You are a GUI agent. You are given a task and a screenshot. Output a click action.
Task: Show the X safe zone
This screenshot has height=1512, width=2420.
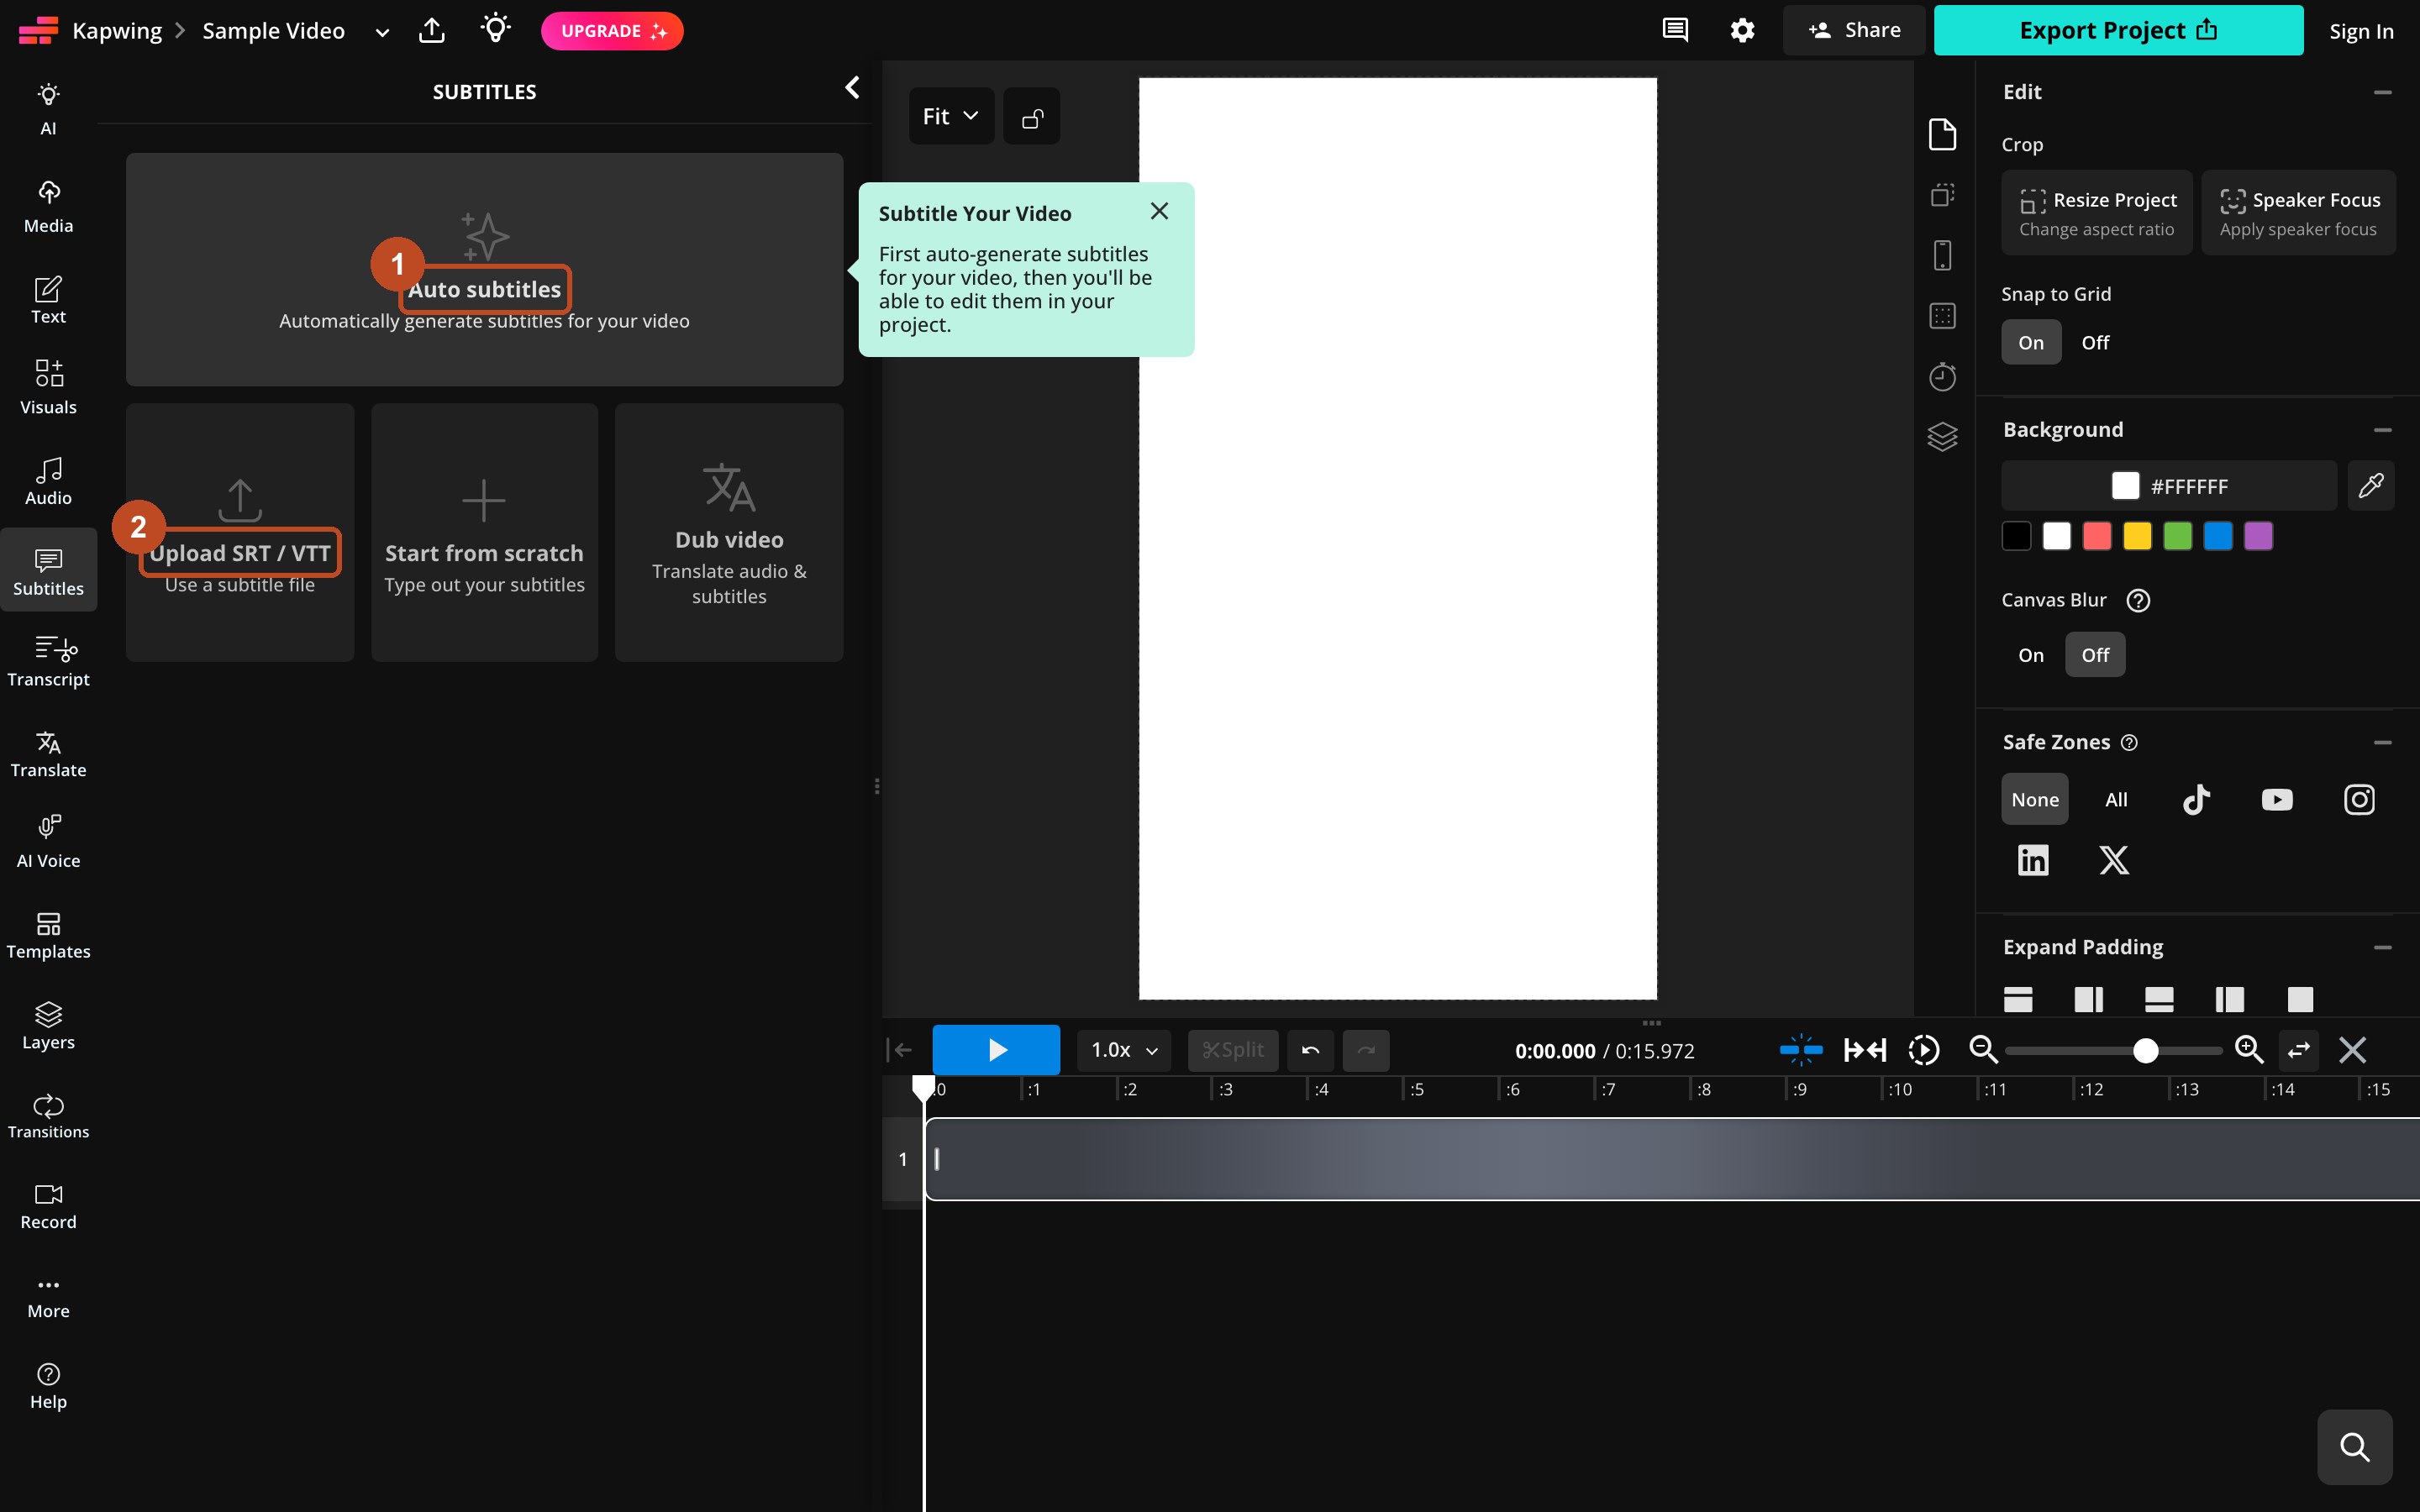pyautogui.click(x=2114, y=860)
